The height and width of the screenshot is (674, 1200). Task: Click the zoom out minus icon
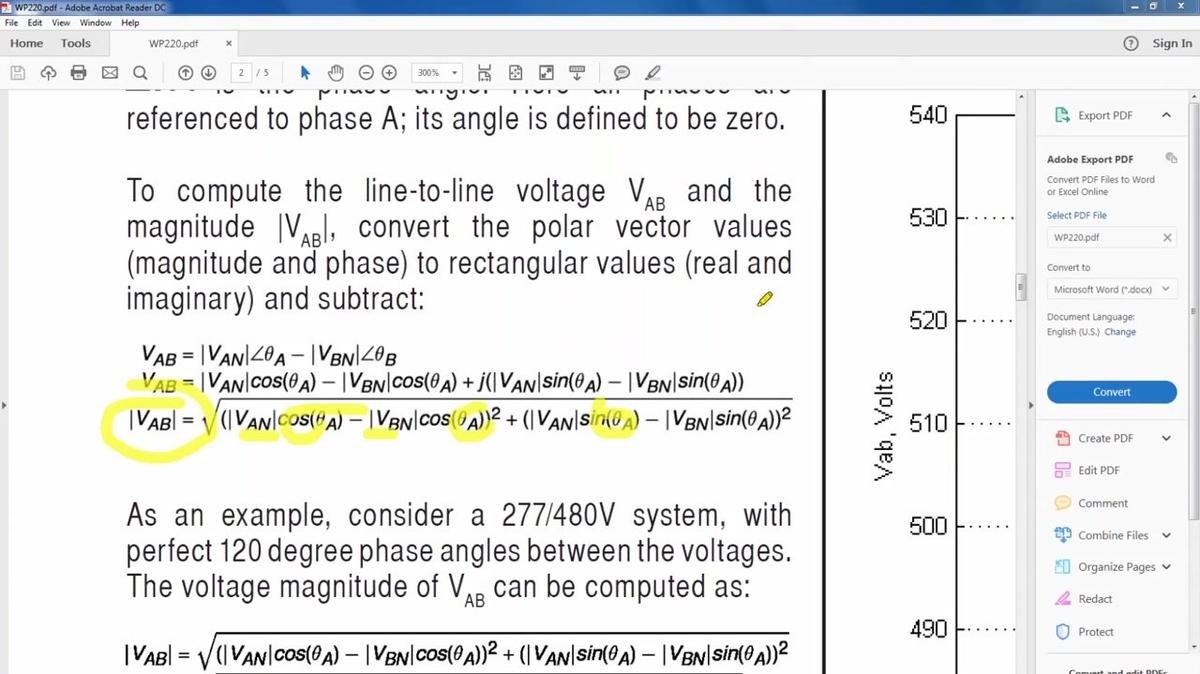[366, 73]
